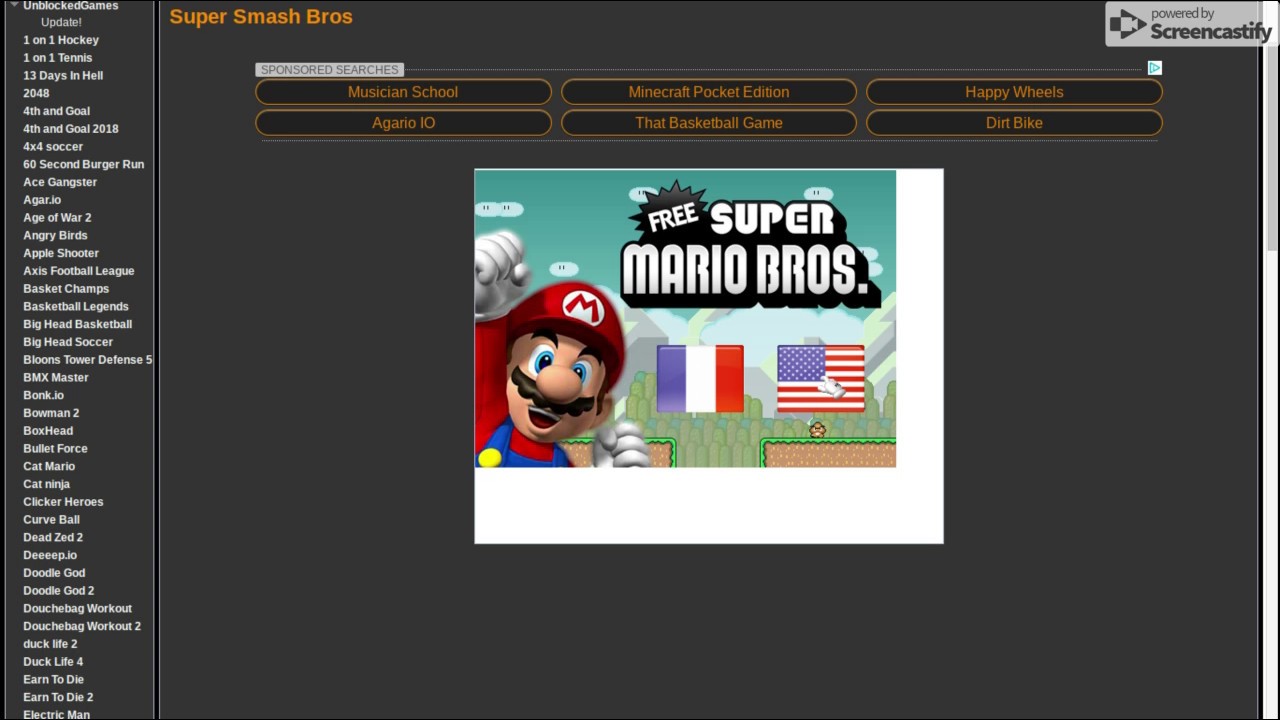The image size is (1280, 720).
Task: Open the Apple Shooter link
Action: click(x=61, y=253)
